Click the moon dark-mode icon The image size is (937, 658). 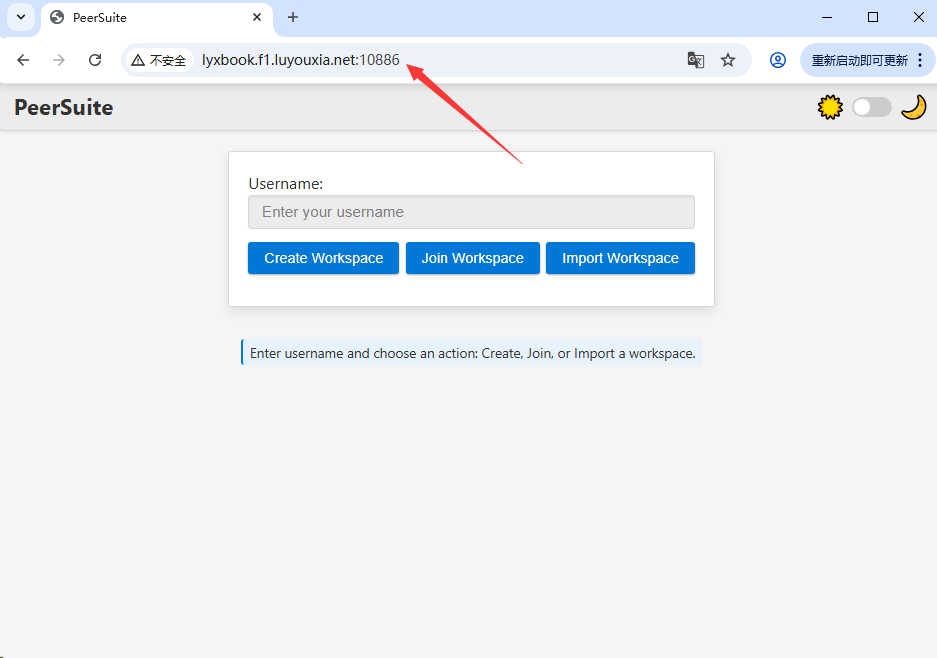click(913, 107)
